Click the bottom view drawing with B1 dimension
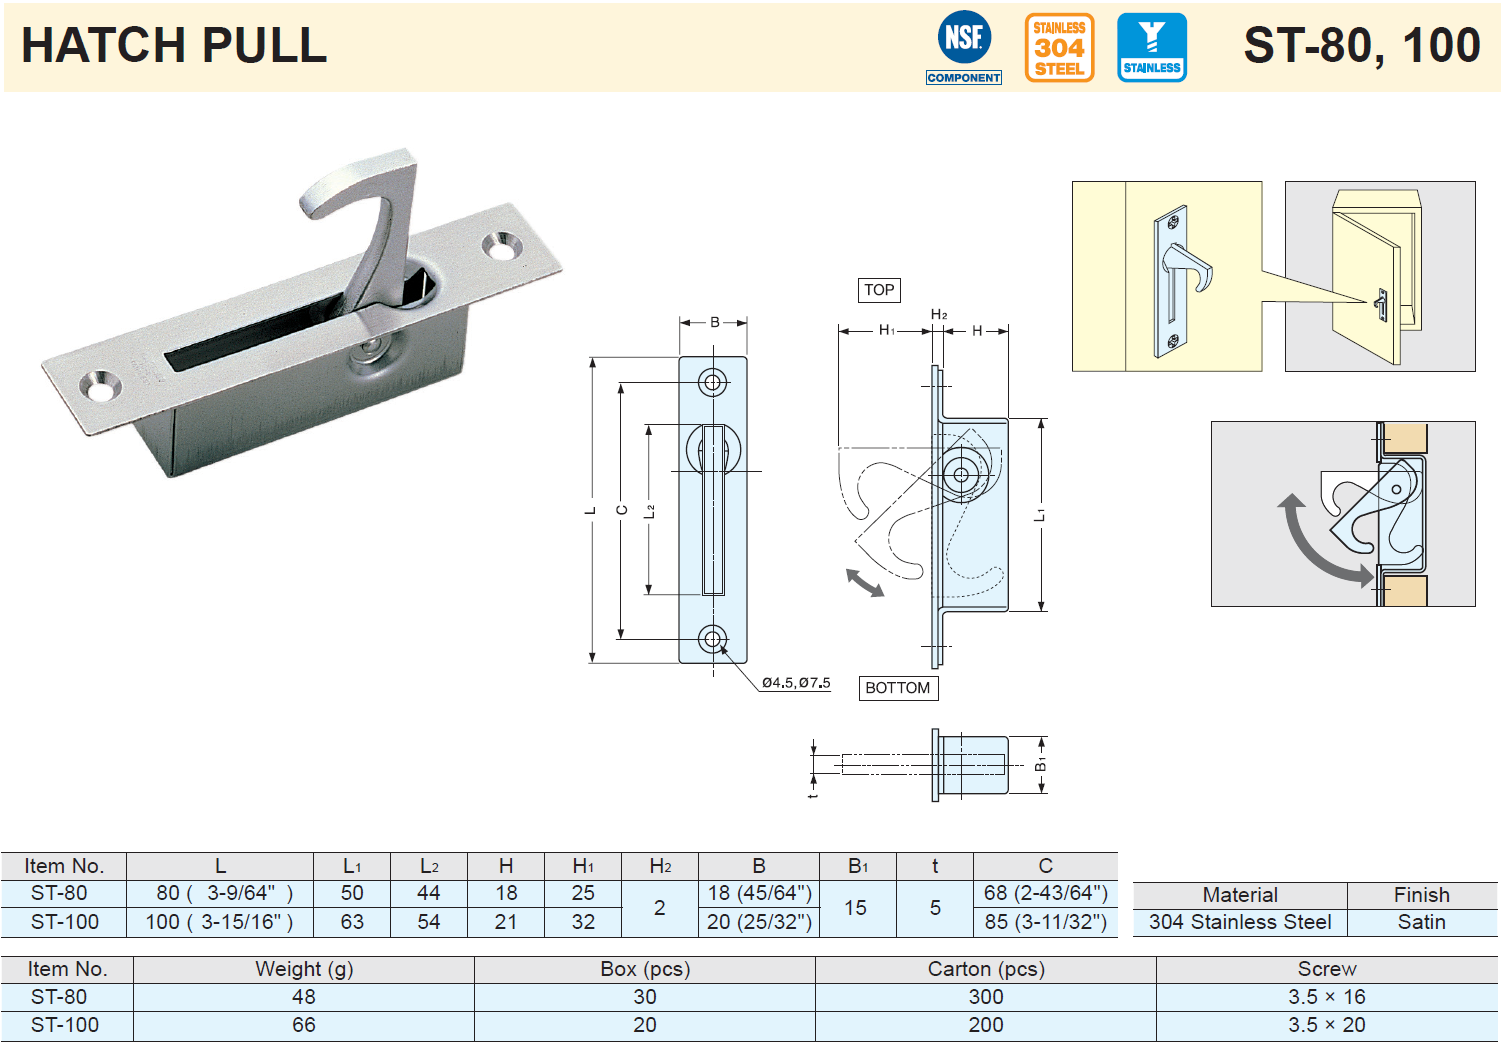 tap(928, 764)
